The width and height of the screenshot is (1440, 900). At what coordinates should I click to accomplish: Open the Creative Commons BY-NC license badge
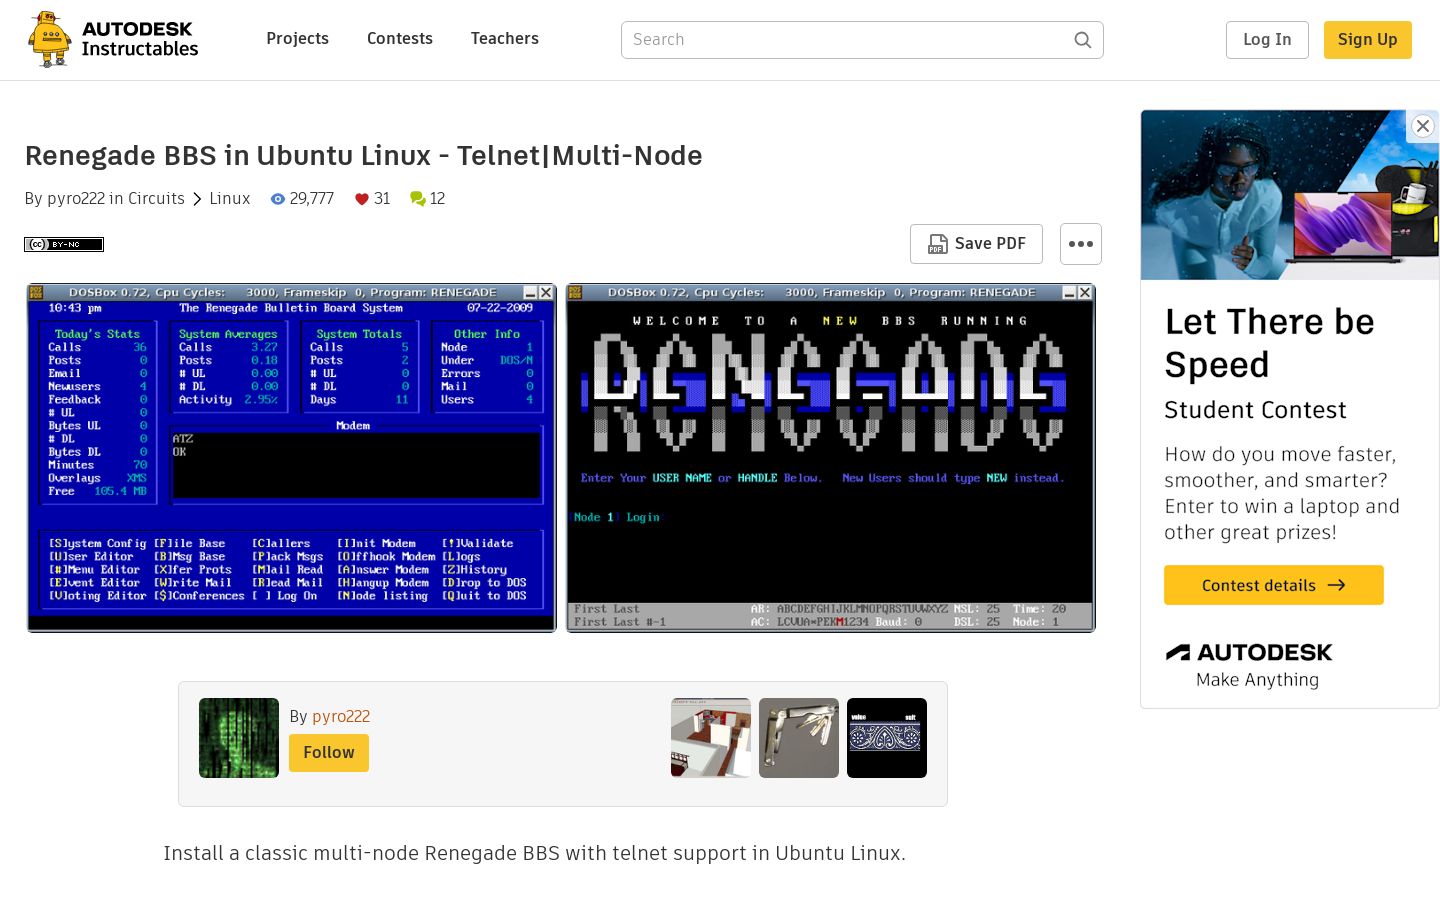[64, 244]
